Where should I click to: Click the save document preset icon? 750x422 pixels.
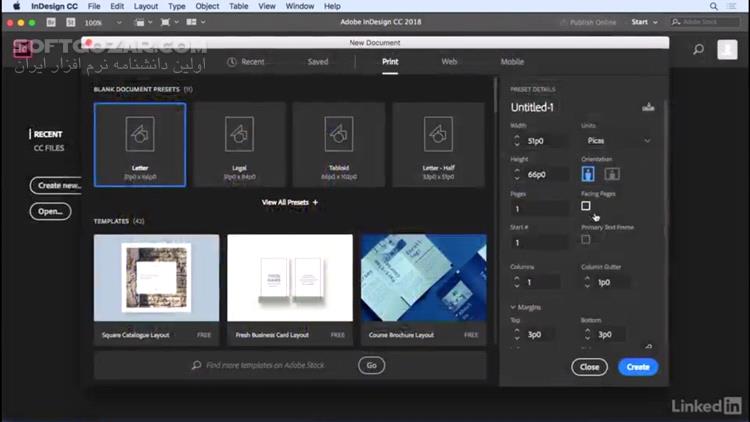point(648,107)
